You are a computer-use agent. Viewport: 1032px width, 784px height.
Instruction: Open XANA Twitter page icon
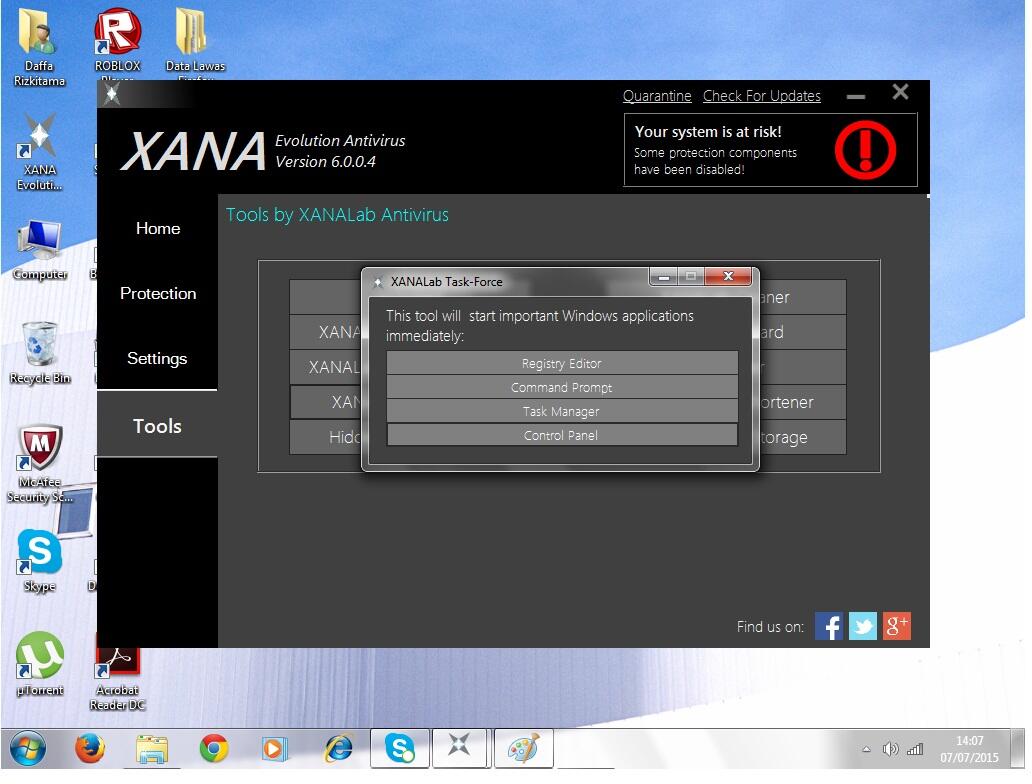pos(863,626)
